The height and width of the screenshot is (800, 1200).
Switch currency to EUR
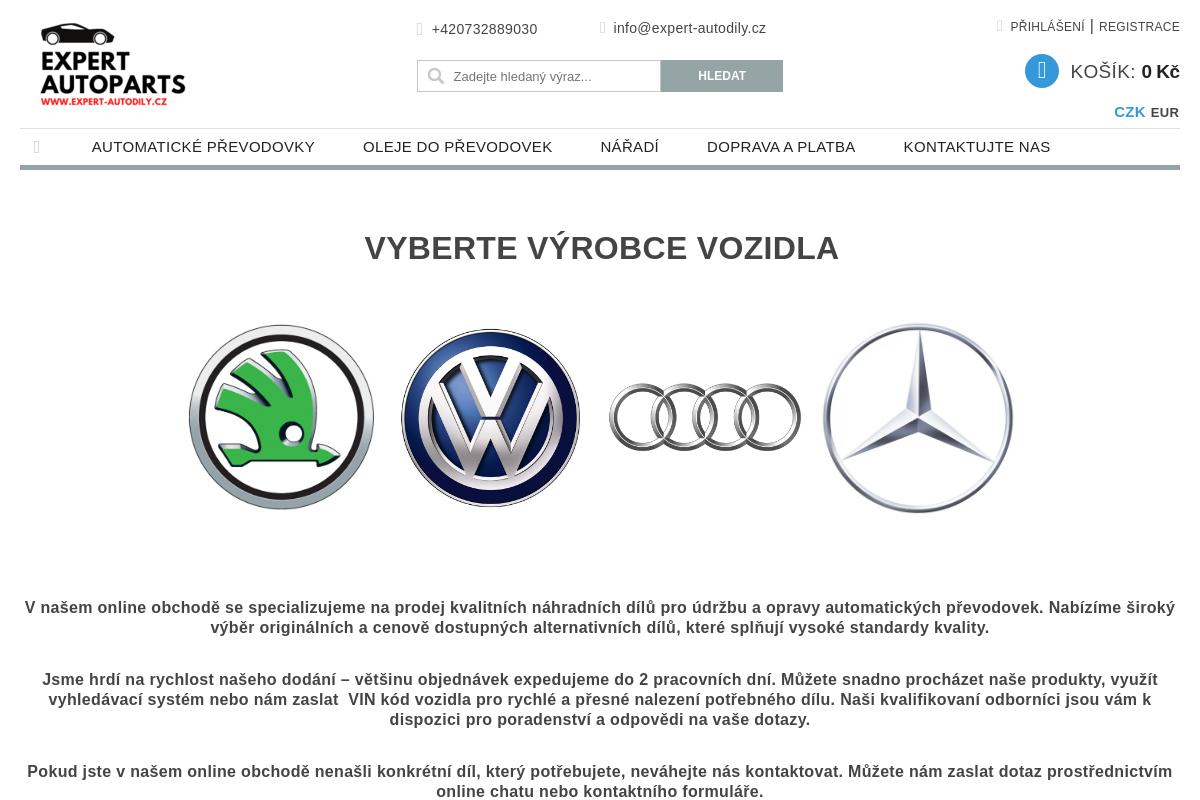[1164, 112]
